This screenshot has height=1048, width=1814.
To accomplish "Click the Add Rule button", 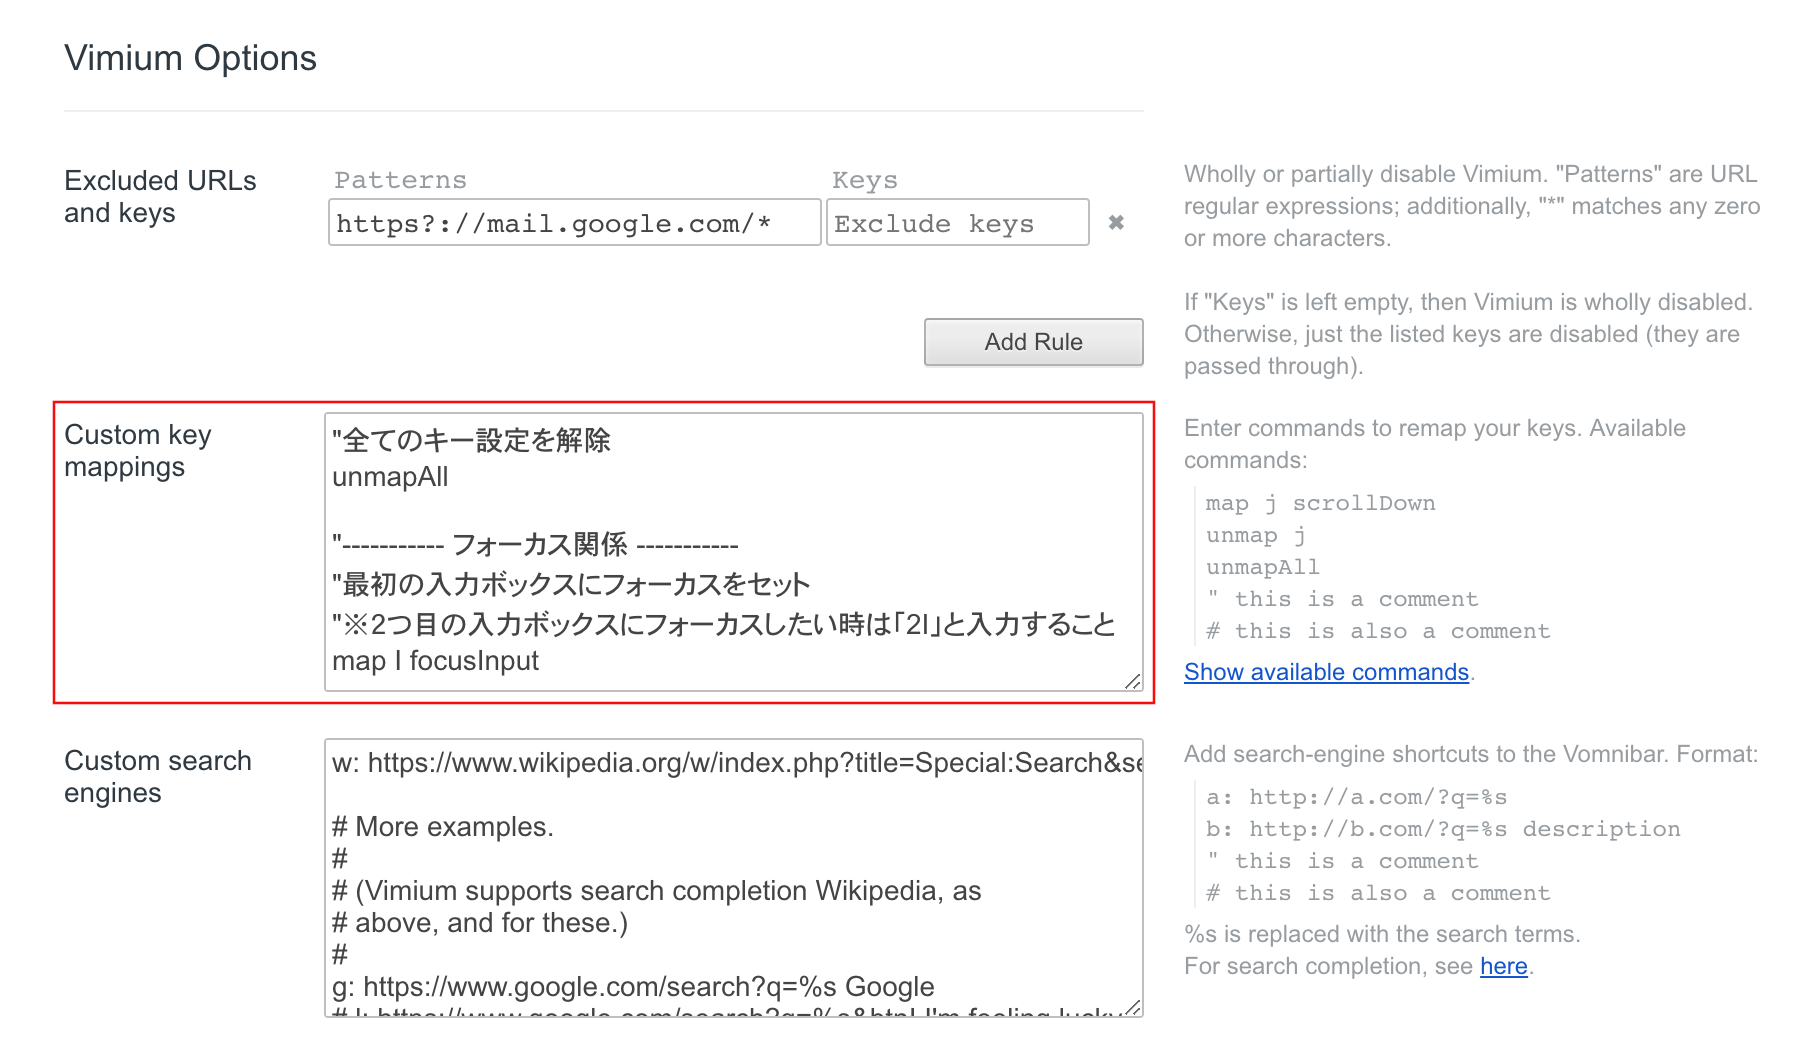I will click(1033, 341).
